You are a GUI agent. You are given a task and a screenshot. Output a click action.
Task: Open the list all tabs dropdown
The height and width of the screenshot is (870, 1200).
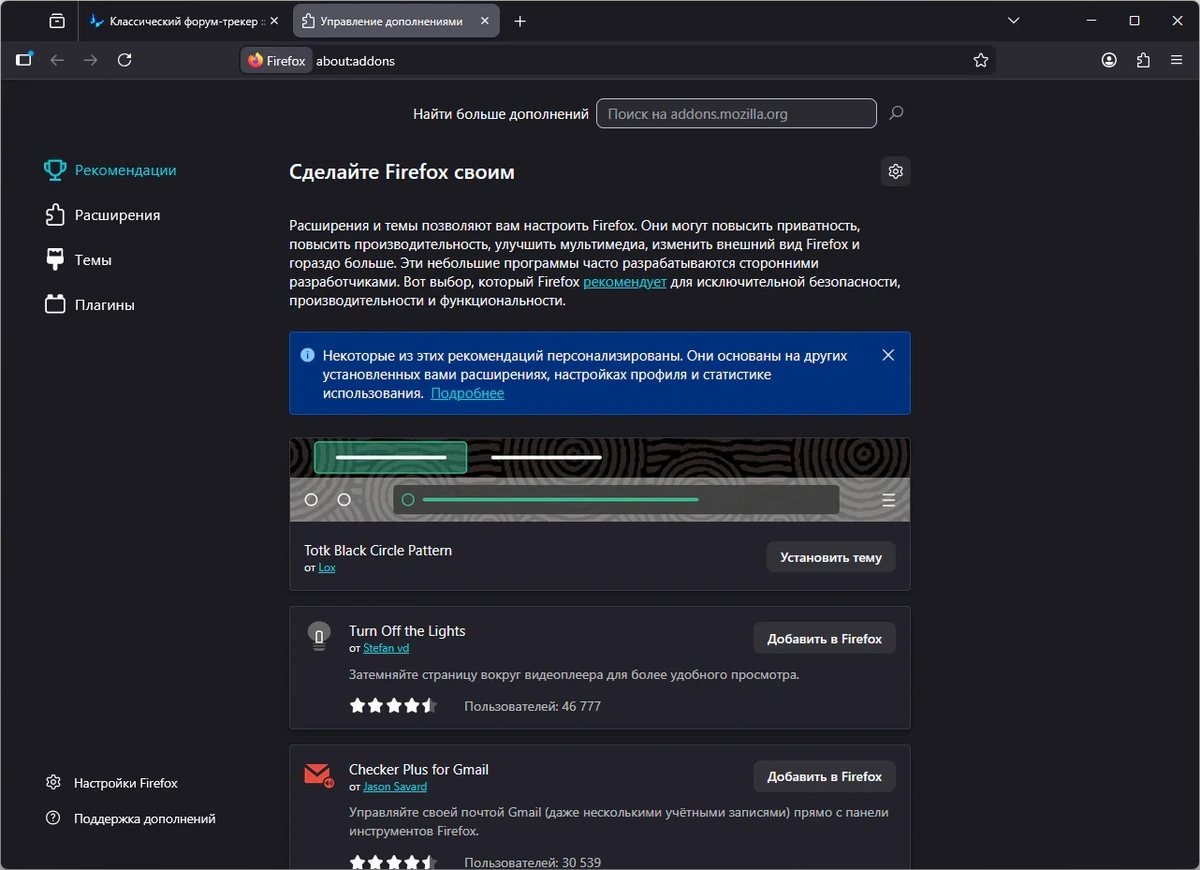coord(1014,21)
